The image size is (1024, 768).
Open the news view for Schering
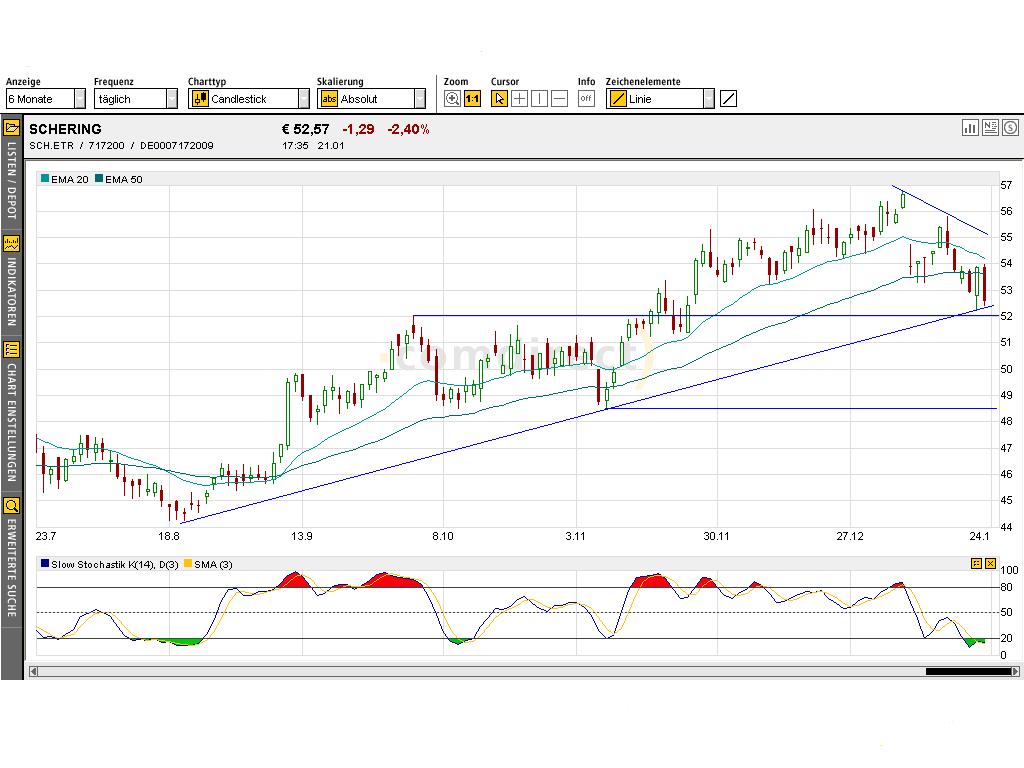coord(990,128)
